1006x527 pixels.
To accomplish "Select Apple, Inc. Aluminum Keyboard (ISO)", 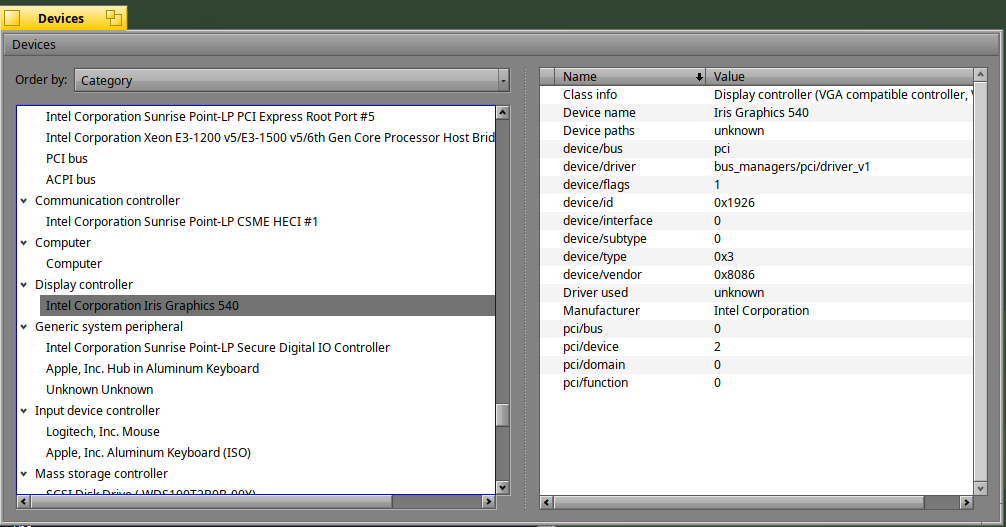I will click(x=148, y=453).
